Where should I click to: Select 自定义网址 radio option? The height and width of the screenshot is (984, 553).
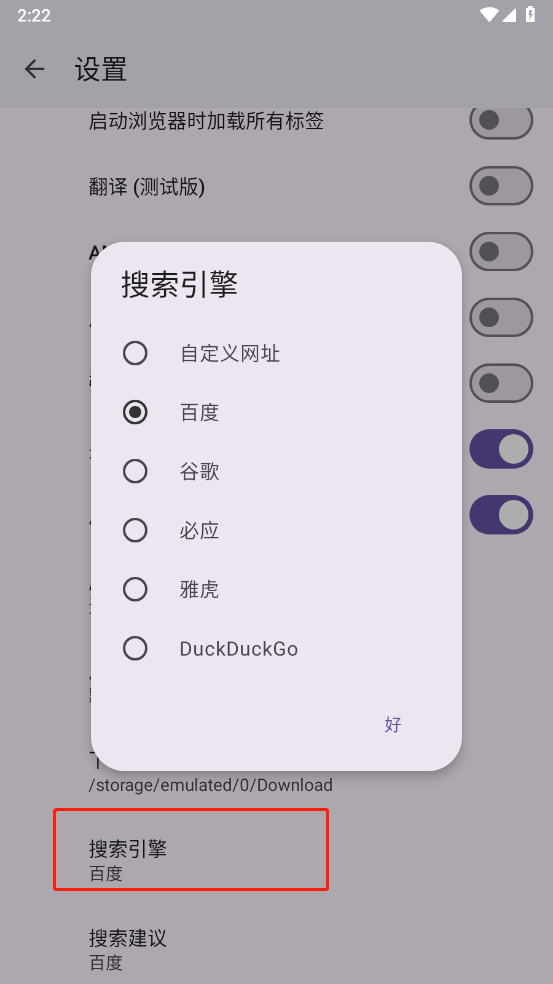coord(276,353)
